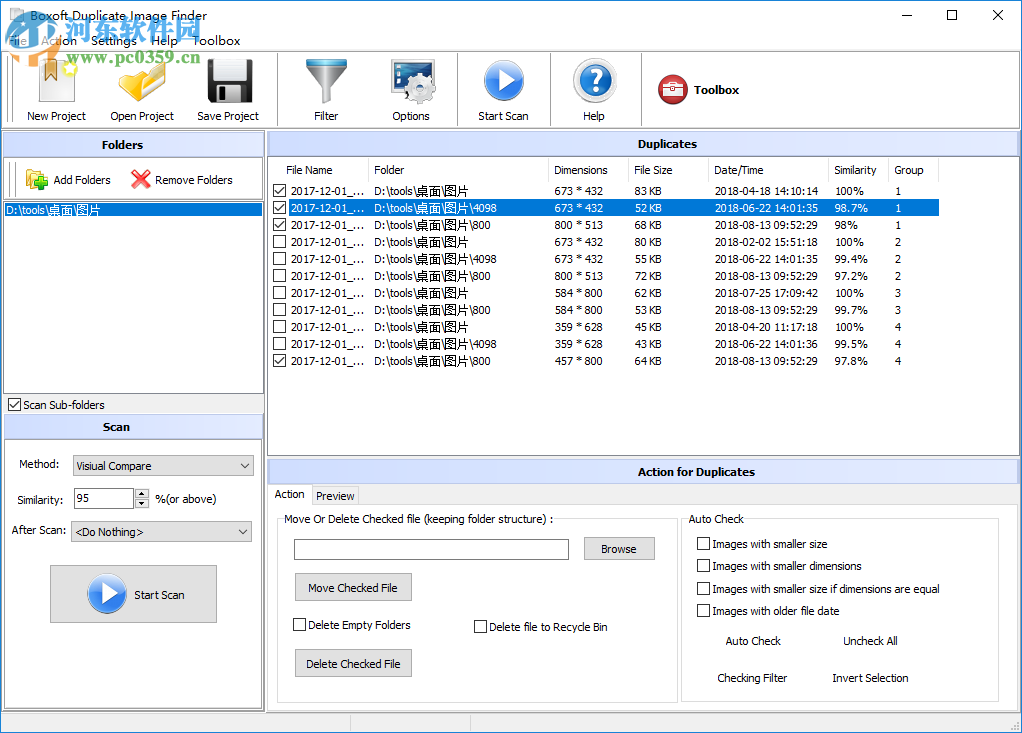Image resolution: width=1022 pixels, height=733 pixels.
Task: Click the Start Scan button
Action: [x=133, y=594]
